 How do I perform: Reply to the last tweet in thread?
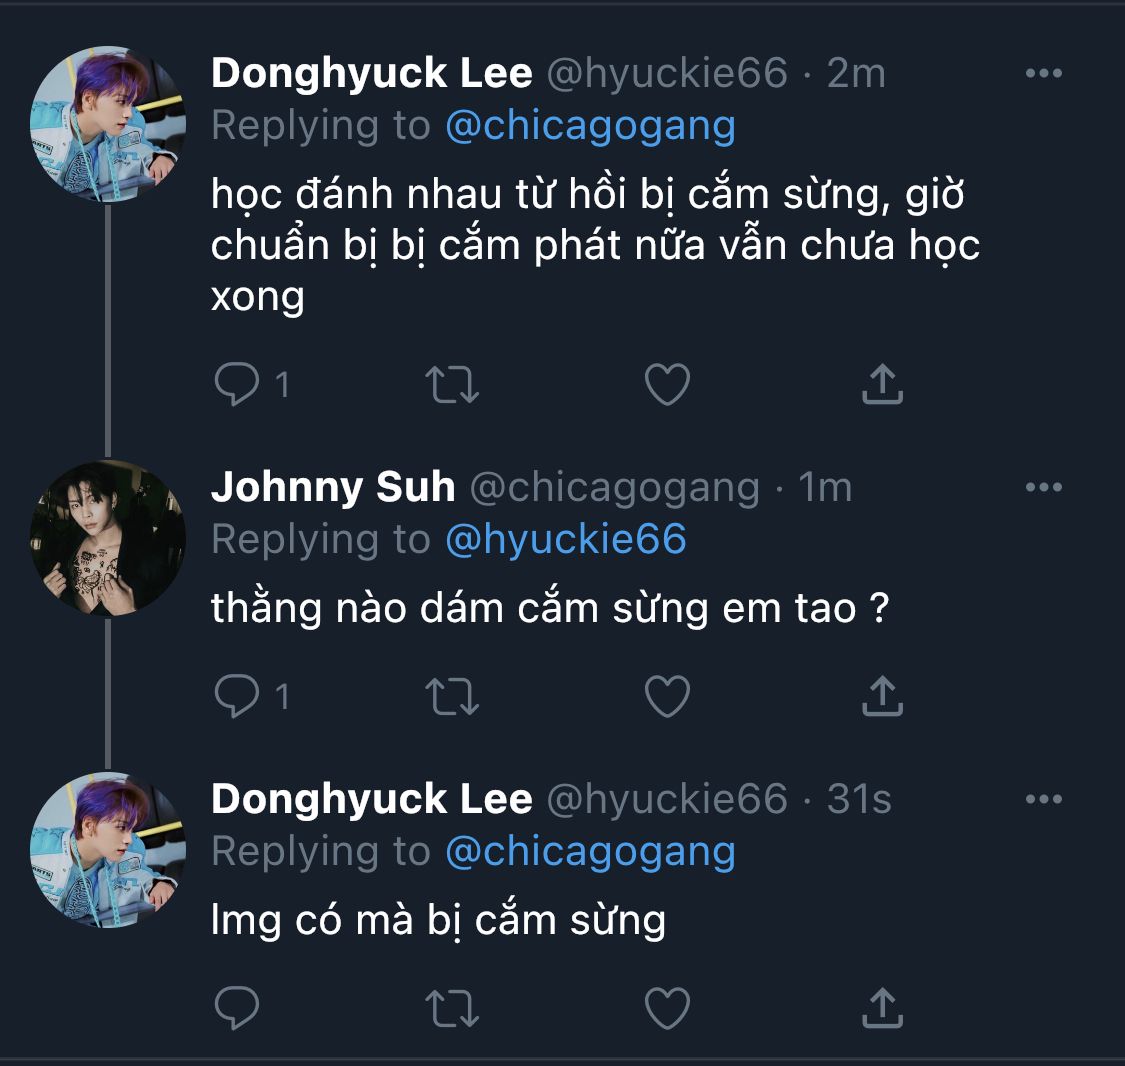pyautogui.click(x=238, y=1008)
